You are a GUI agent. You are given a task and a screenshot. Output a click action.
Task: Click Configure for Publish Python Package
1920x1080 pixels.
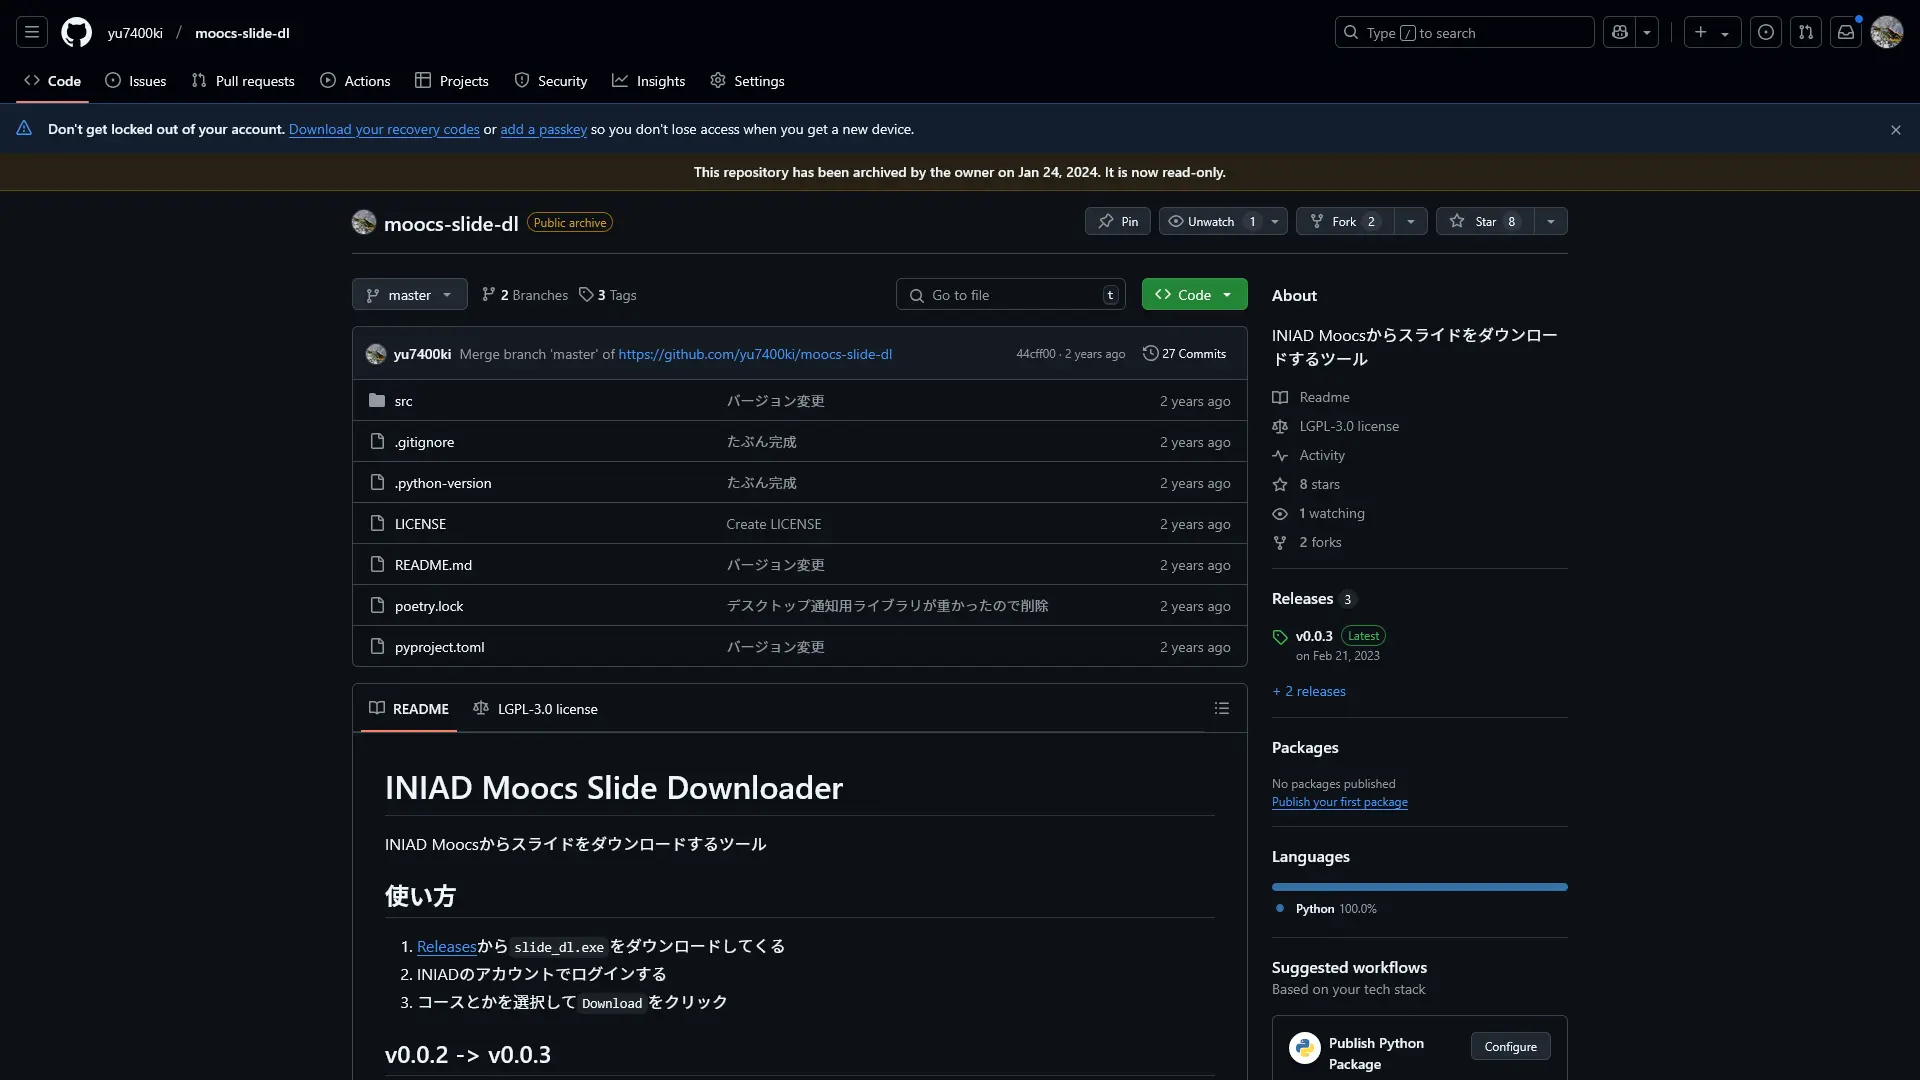click(x=1510, y=1047)
